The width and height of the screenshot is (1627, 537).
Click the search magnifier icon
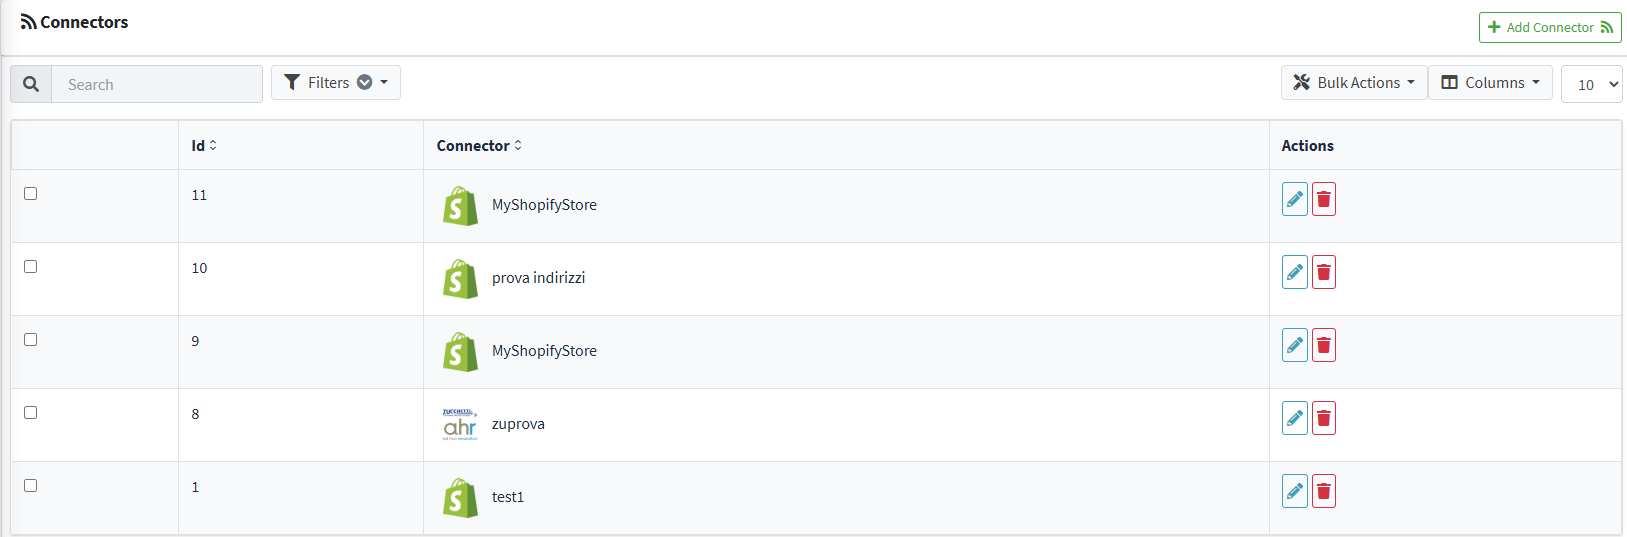pyautogui.click(x=31, y=84)
